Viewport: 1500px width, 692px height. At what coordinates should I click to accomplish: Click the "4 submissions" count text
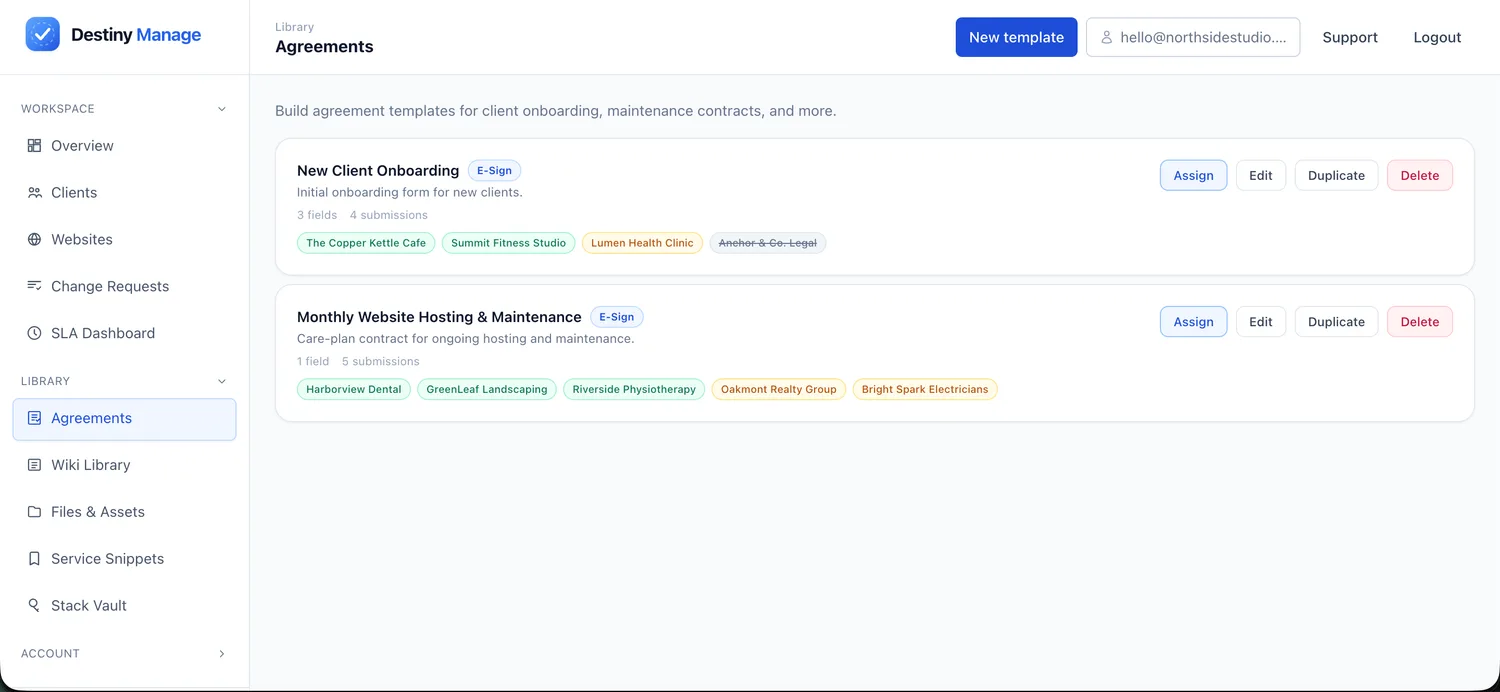pos(389,215)
